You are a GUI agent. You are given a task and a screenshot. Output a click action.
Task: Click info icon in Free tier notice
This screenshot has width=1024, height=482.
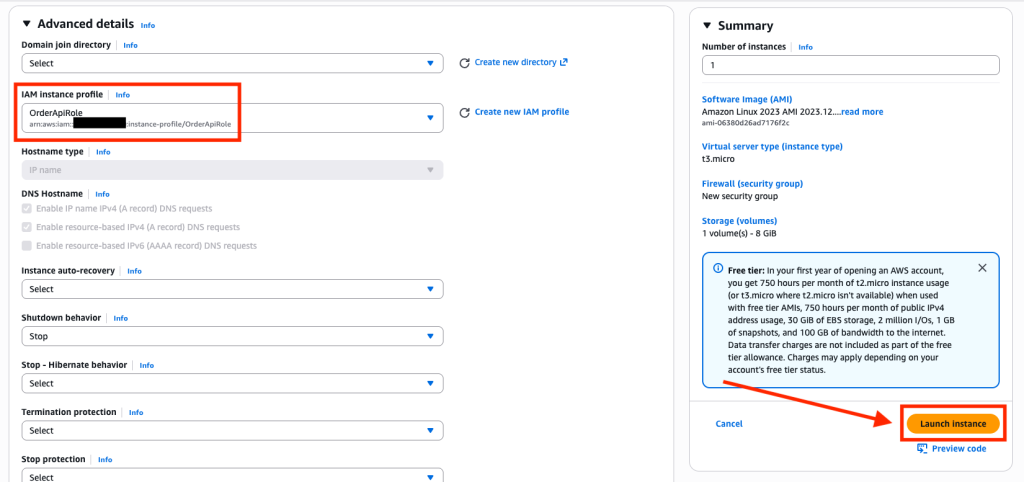[x=718, y=268]
